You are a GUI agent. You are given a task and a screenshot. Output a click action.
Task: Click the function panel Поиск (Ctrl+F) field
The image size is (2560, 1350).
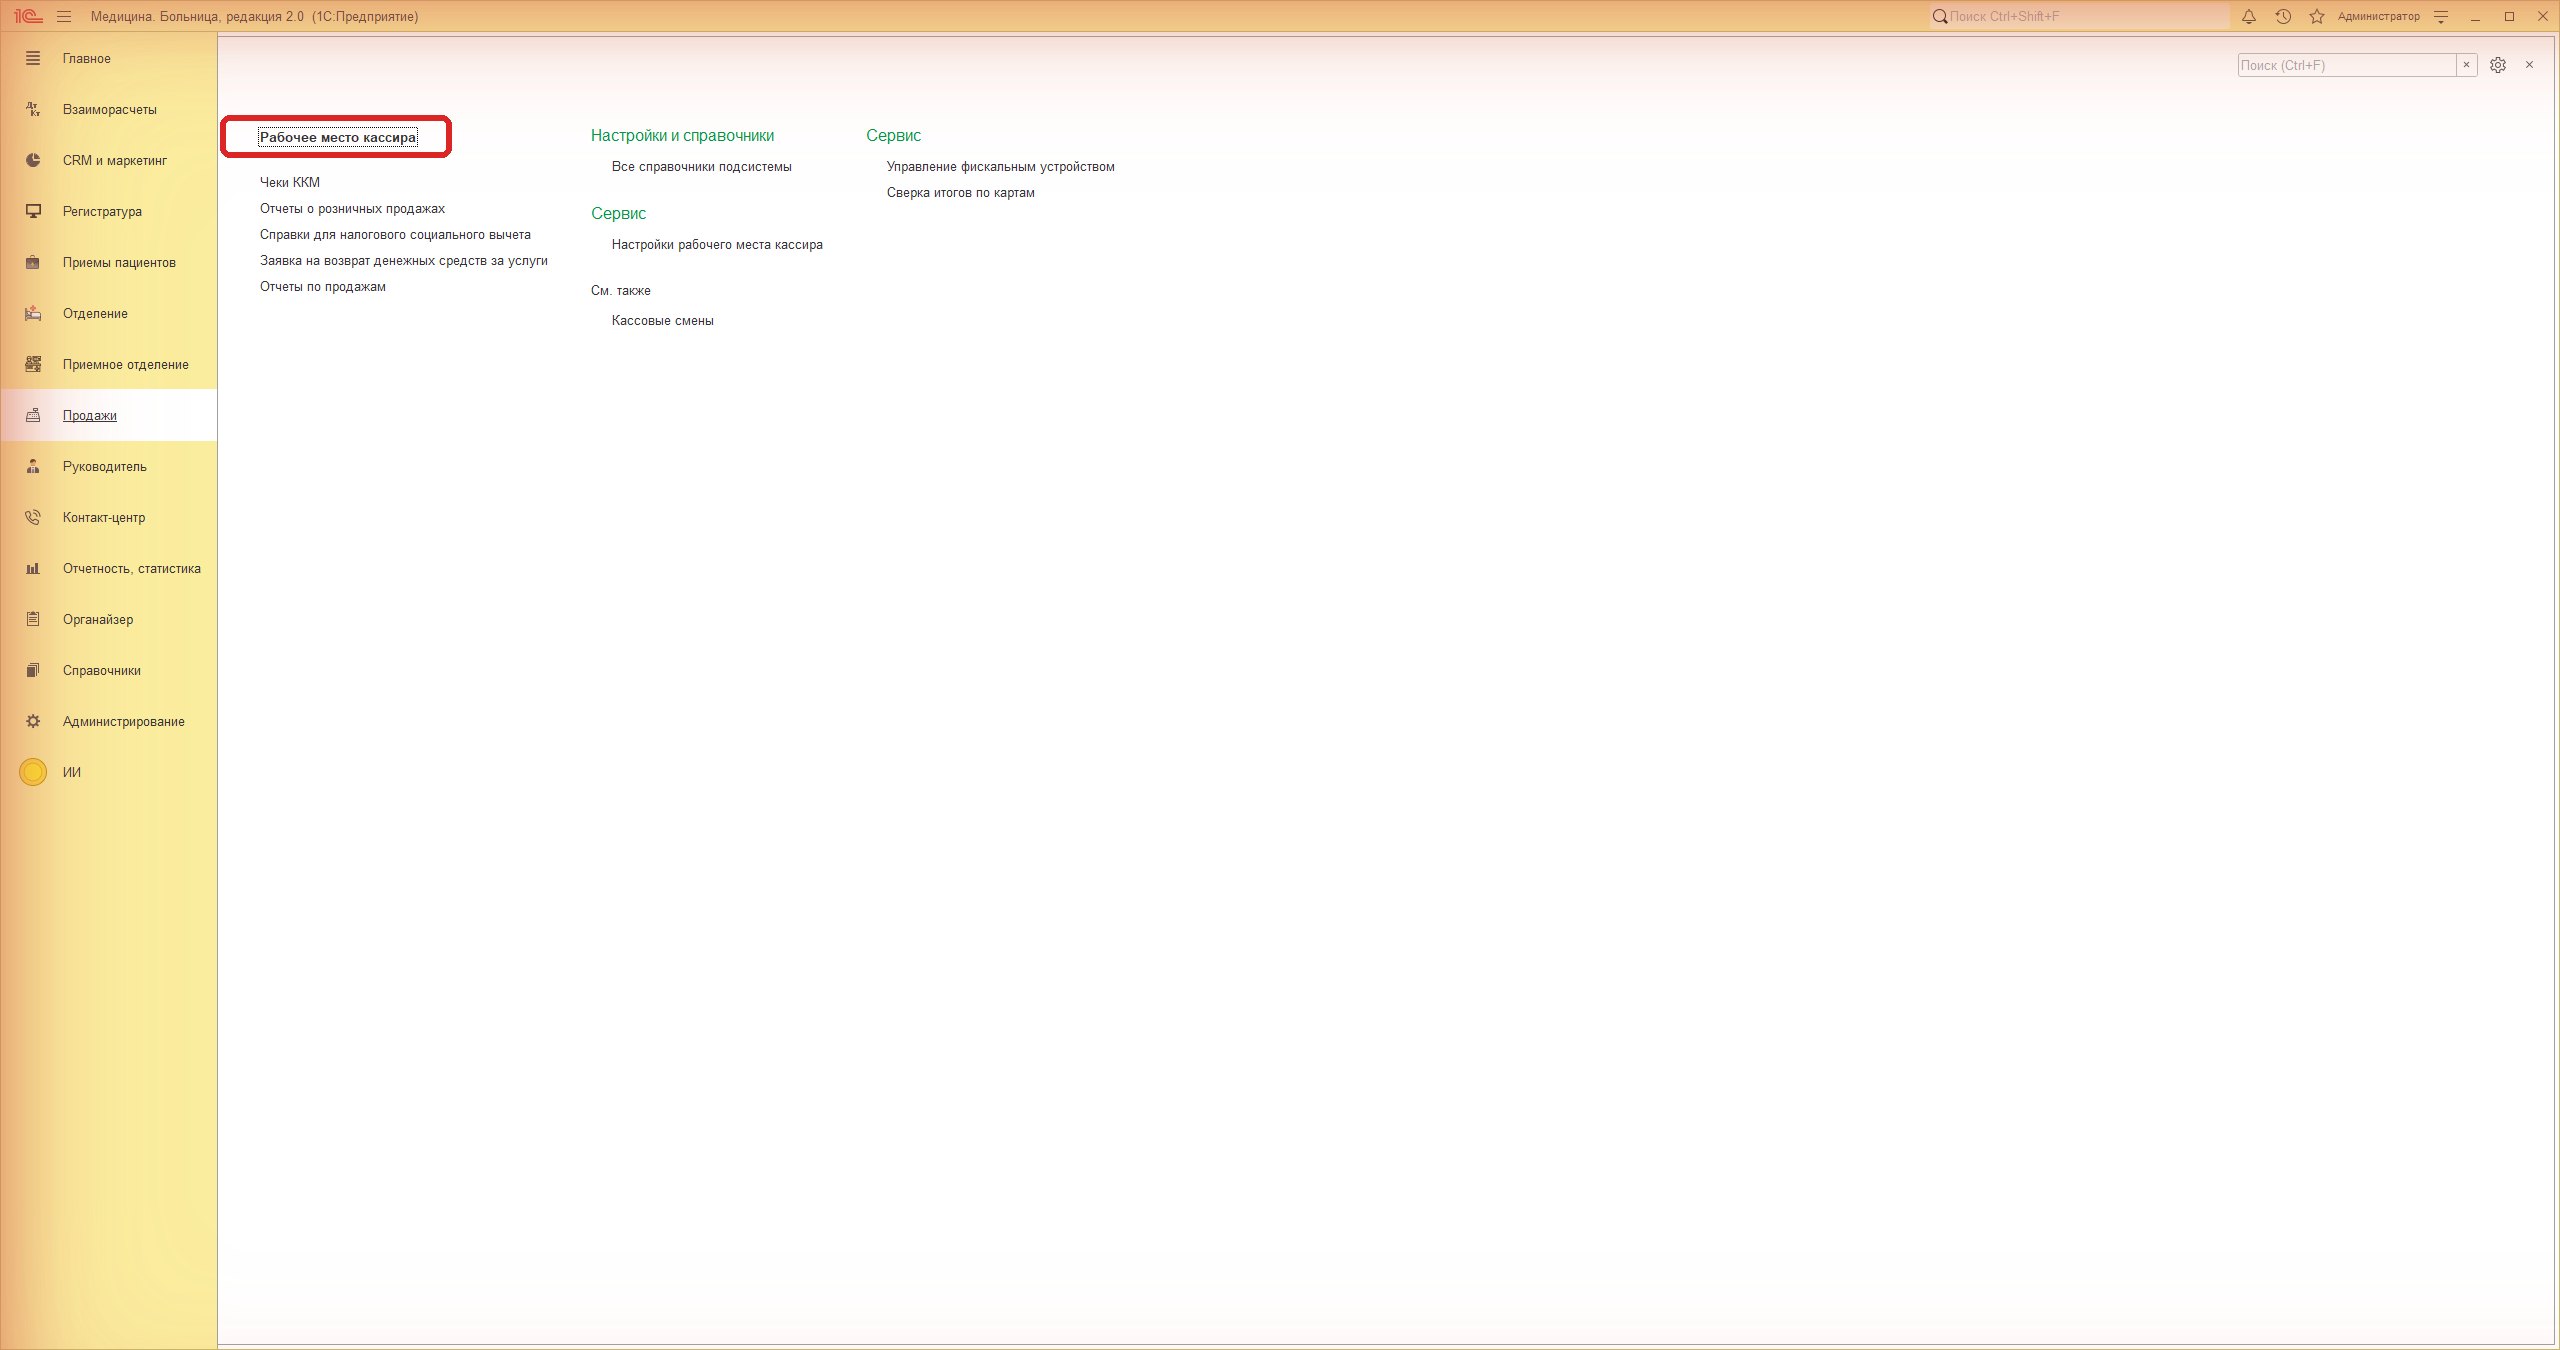(x=2347, y=65)
